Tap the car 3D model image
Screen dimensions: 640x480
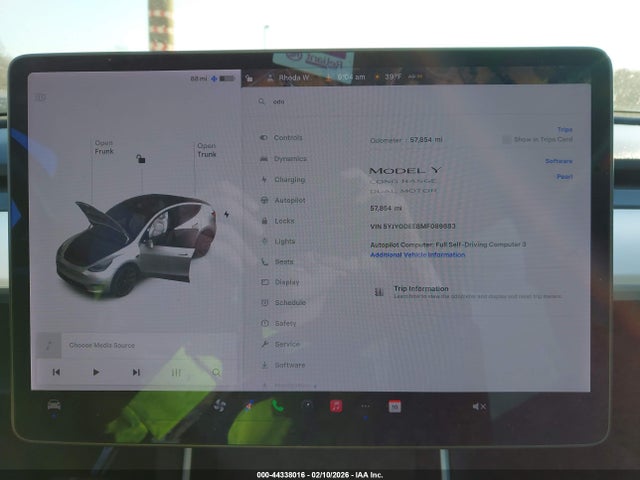[x=136, y=245]
